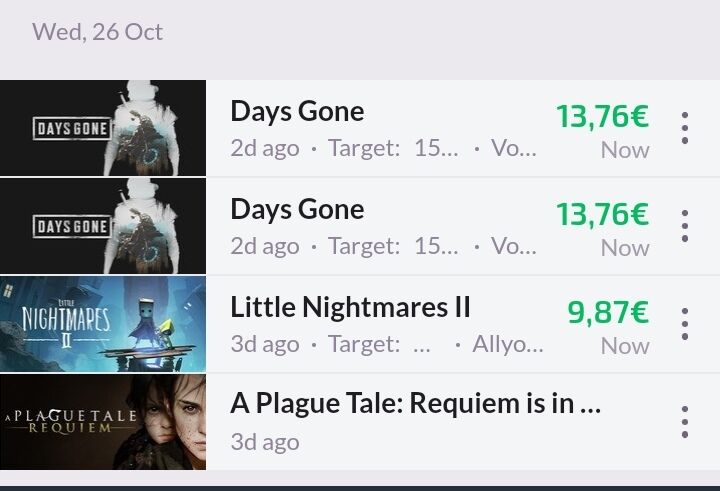720x491 pixels.
Task: Click first Days Gone cover thumbnail
Action: (103, 128)
